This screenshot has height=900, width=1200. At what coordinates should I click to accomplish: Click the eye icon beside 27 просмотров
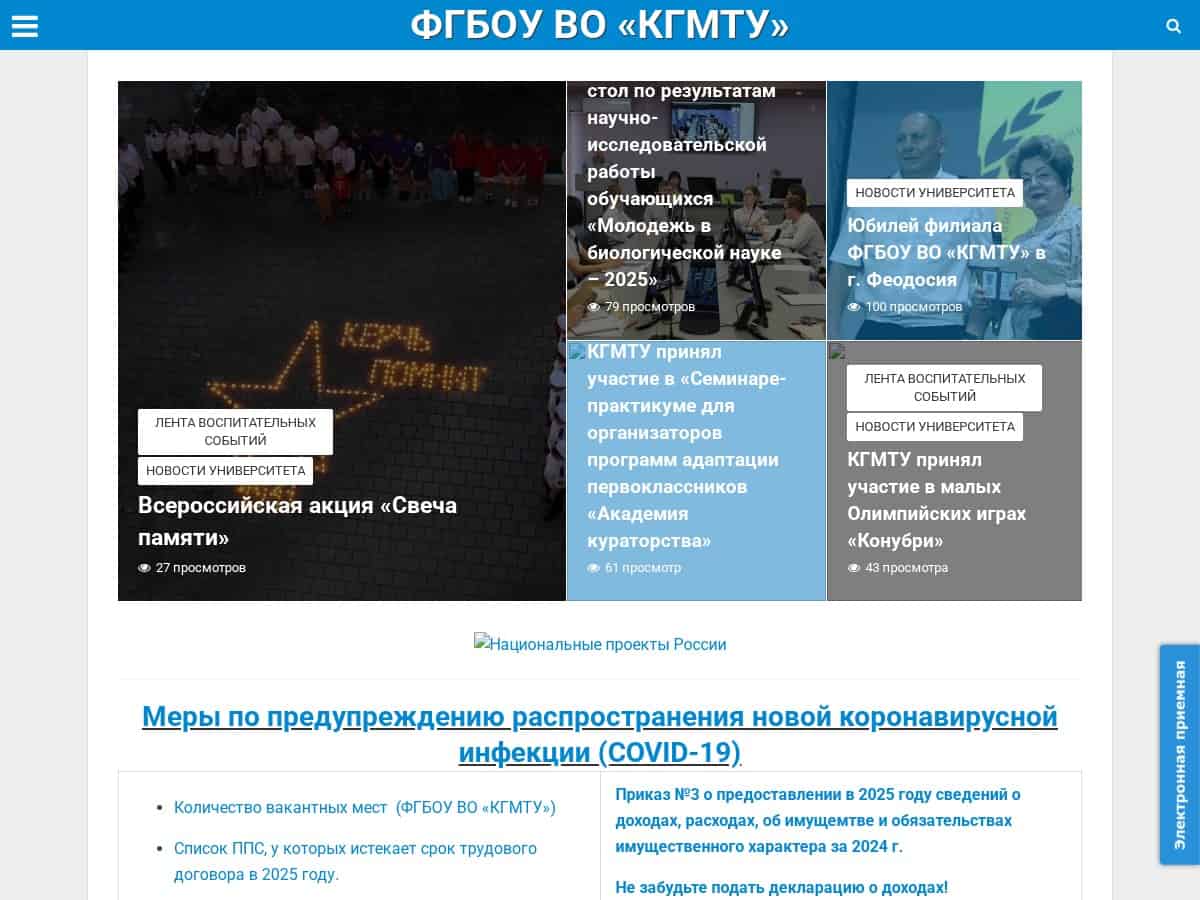tap(144, 568)
